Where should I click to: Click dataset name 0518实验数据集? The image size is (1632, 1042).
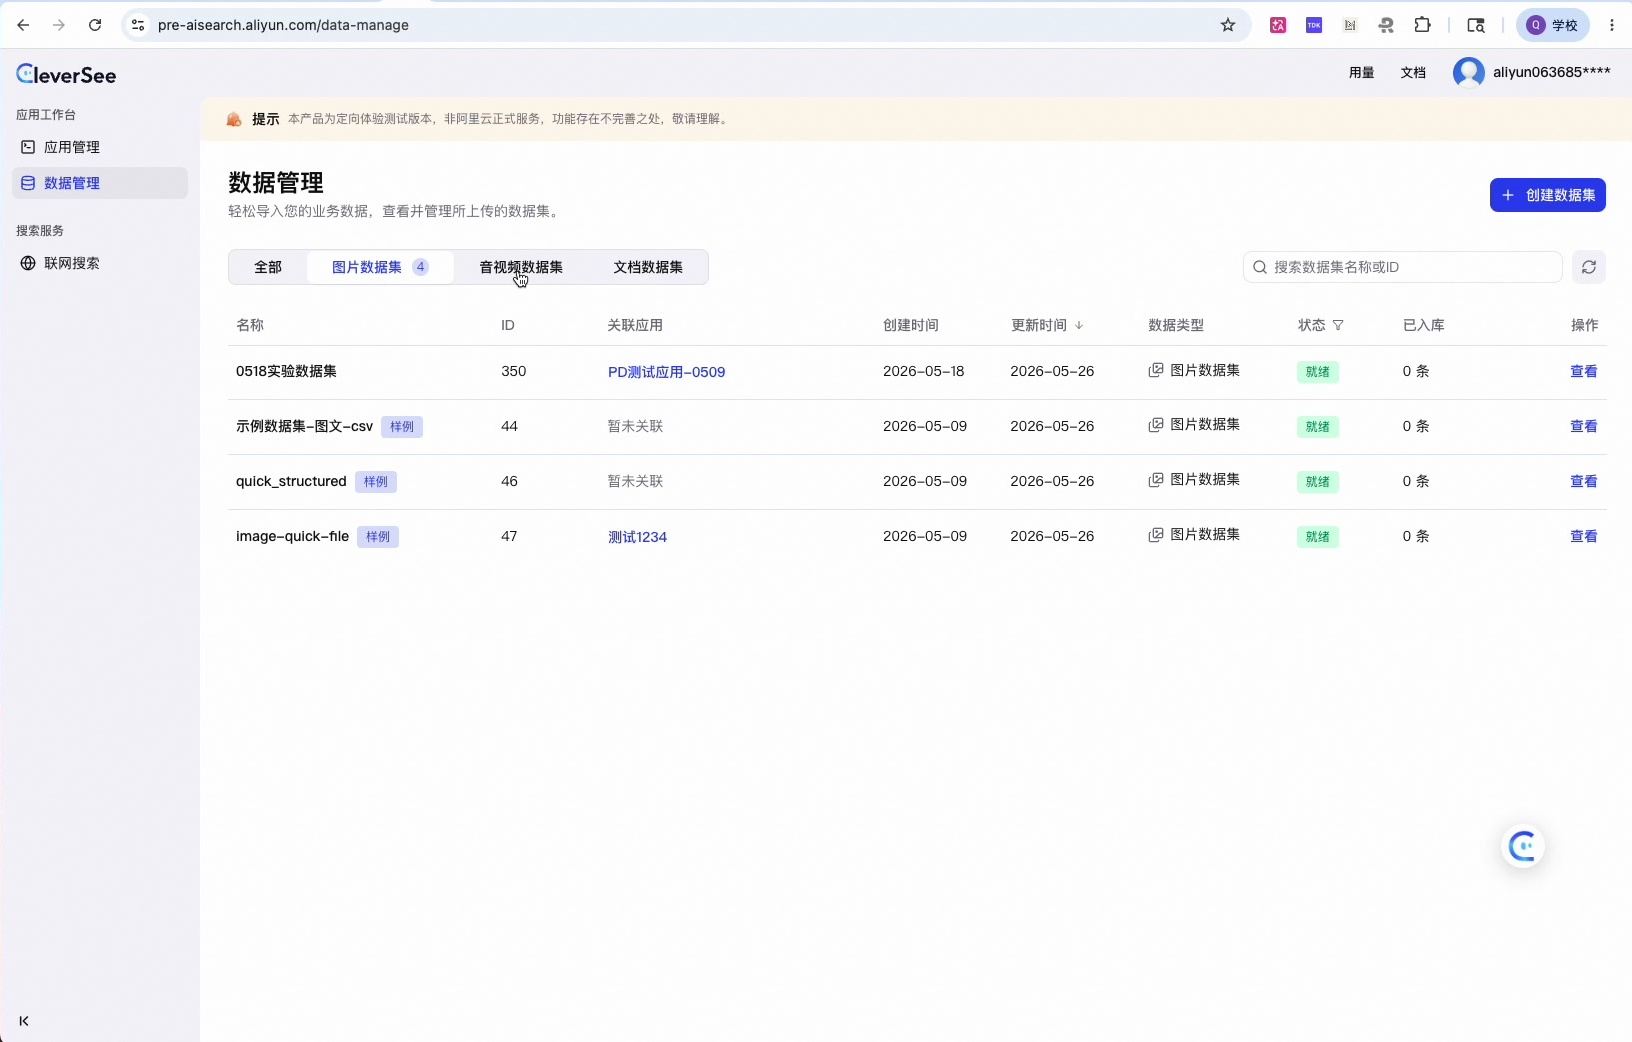(x=286, y=371)
